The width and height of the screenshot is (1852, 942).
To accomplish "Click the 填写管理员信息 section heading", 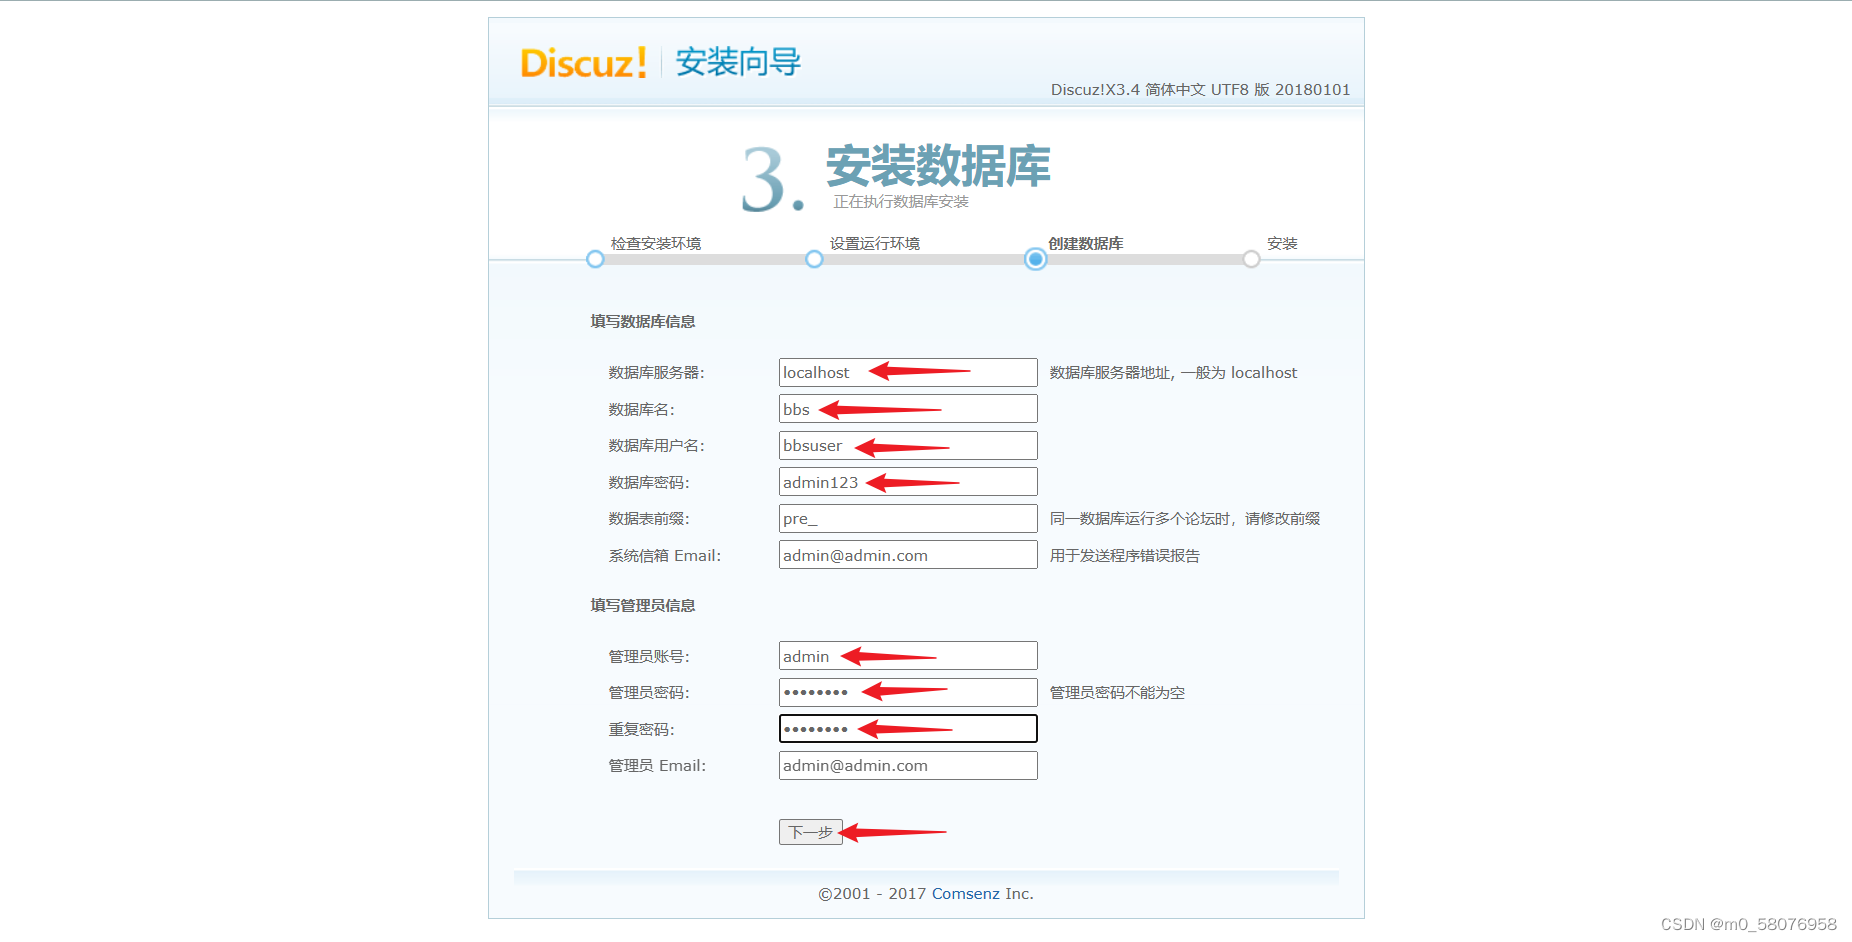I will pos(643,605).
